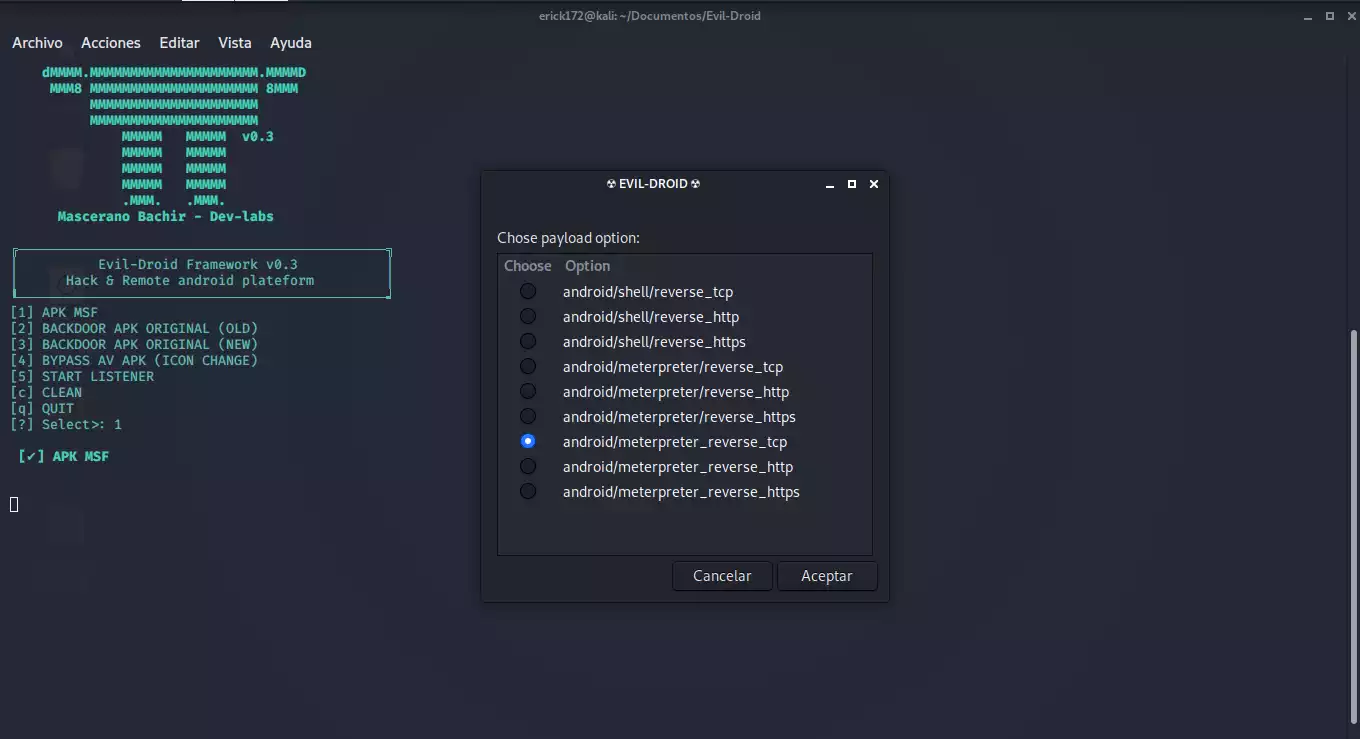The image size is (1360, 739).
Task: Click the terminal cursor block
Action: [14, 504]
